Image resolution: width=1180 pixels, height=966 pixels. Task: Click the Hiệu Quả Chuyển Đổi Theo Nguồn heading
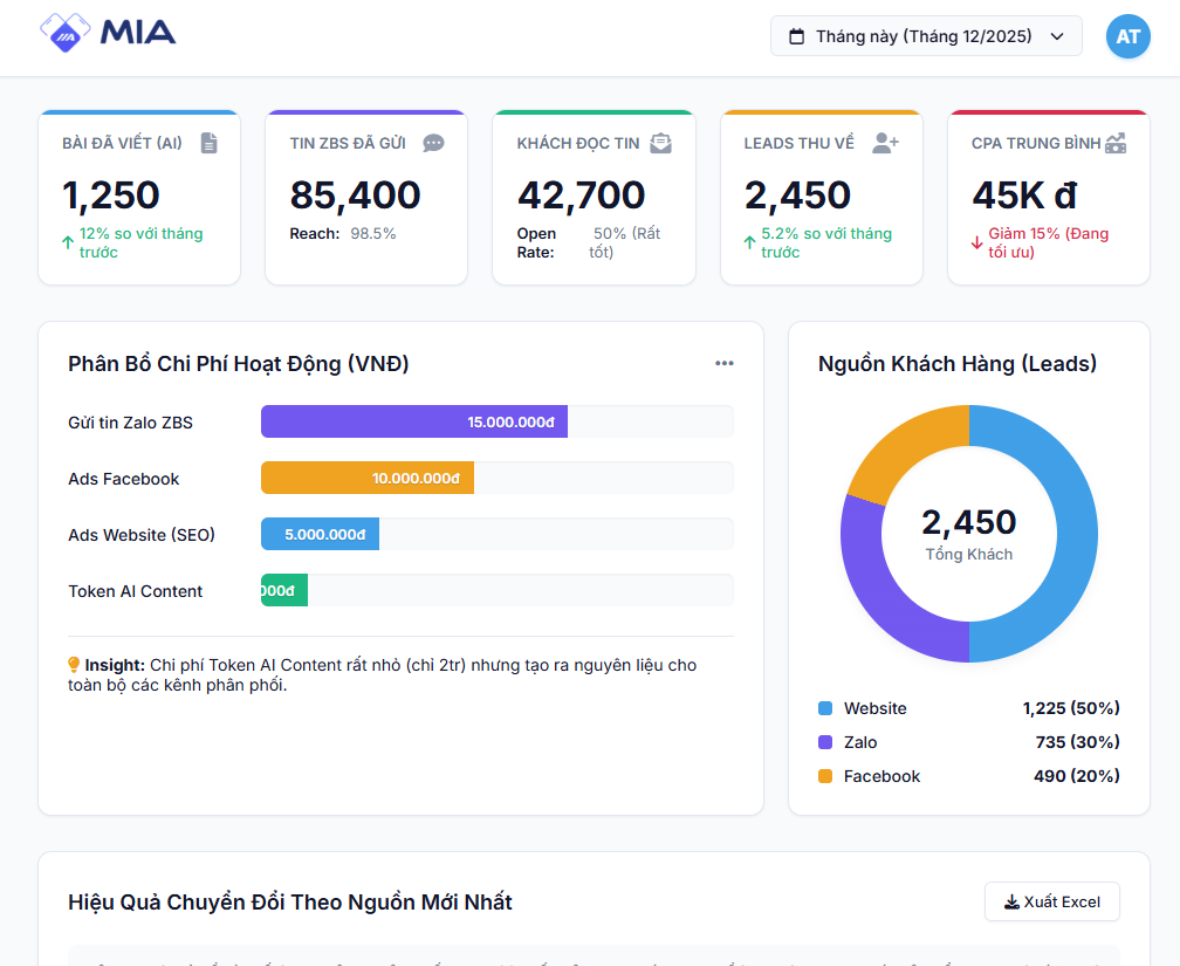pos(290,901)
